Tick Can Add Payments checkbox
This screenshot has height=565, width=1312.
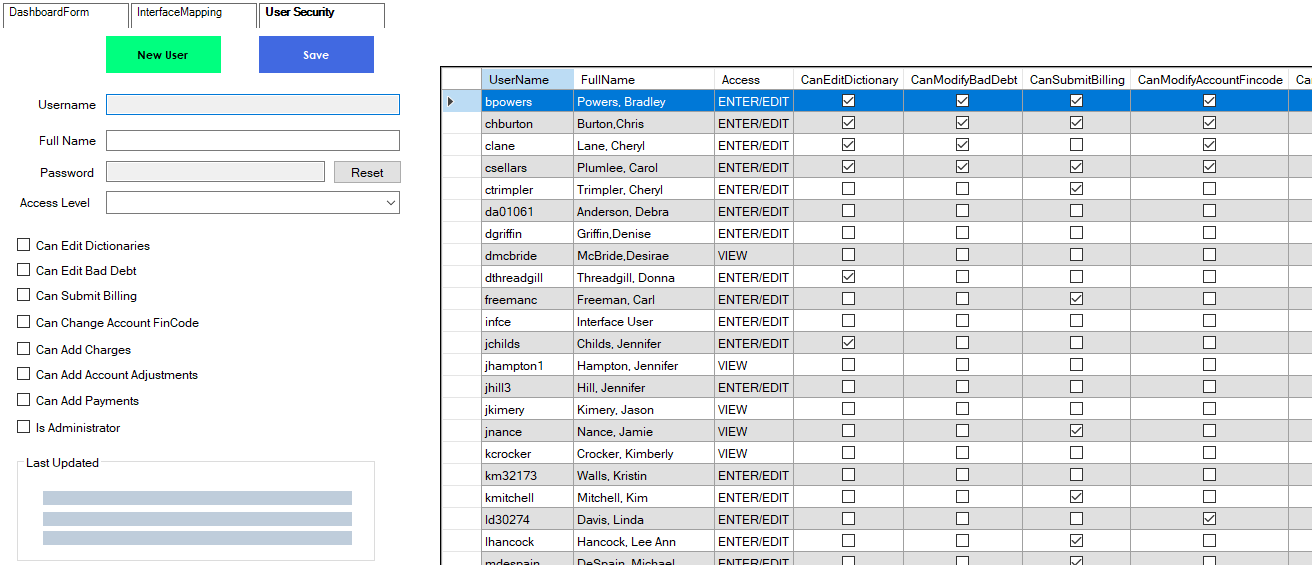pyautogui.click(x=24, y=400)
